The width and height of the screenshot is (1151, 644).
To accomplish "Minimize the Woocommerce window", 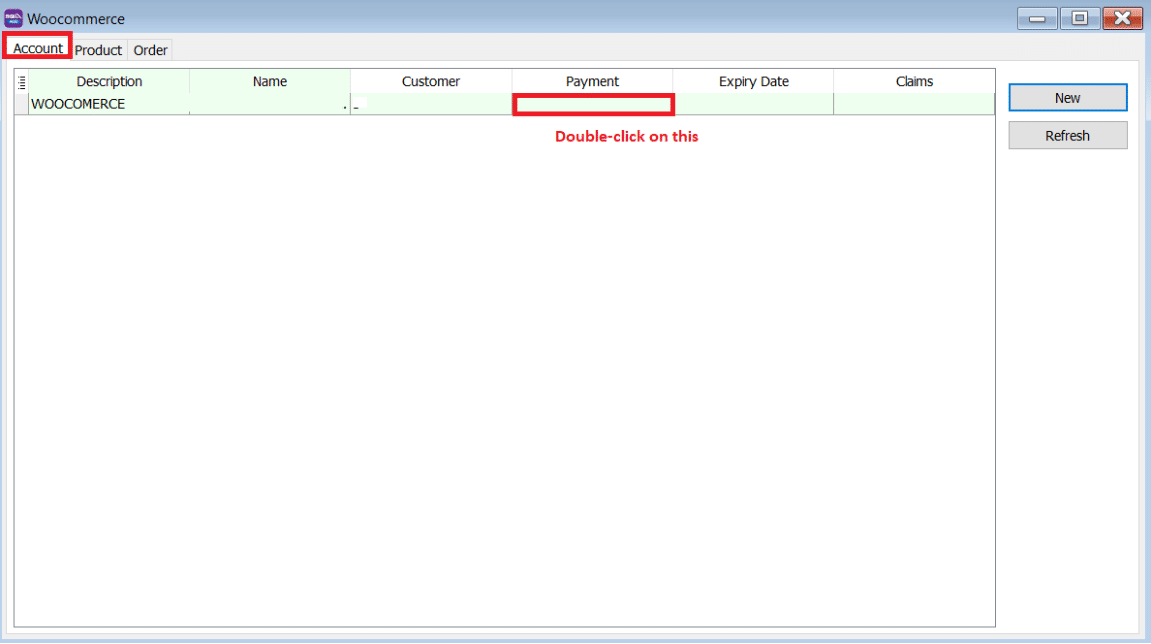I will 1037,18.
